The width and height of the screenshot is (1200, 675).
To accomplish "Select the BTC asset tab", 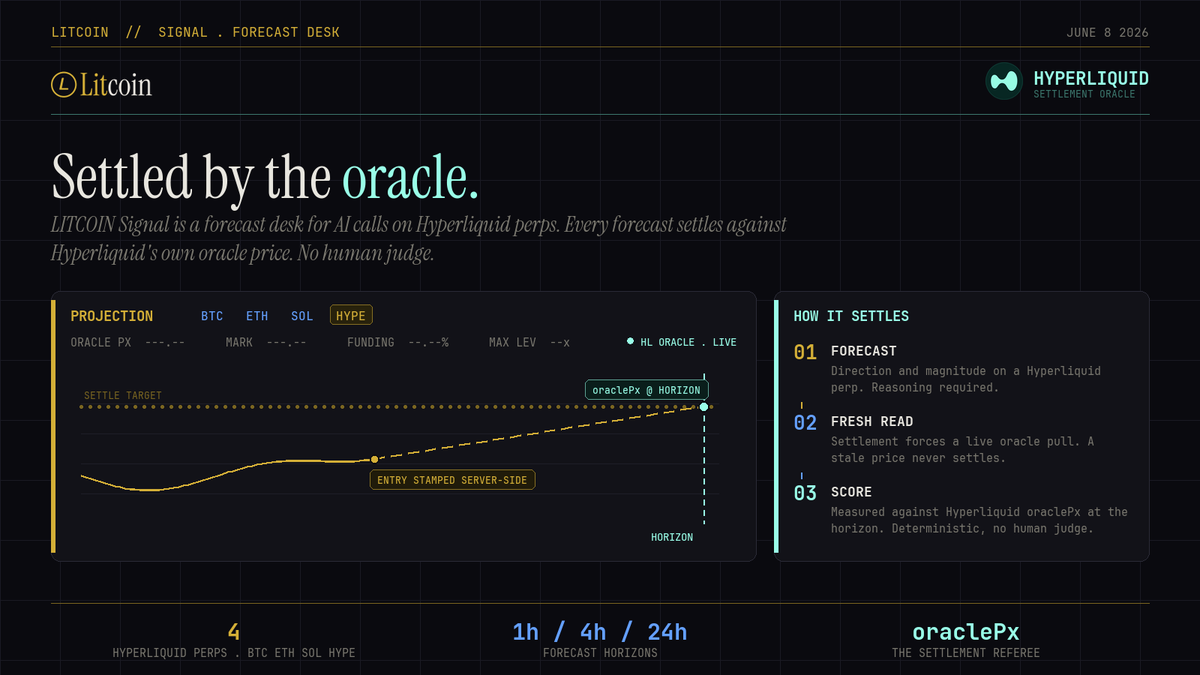I will coord(212,316).
